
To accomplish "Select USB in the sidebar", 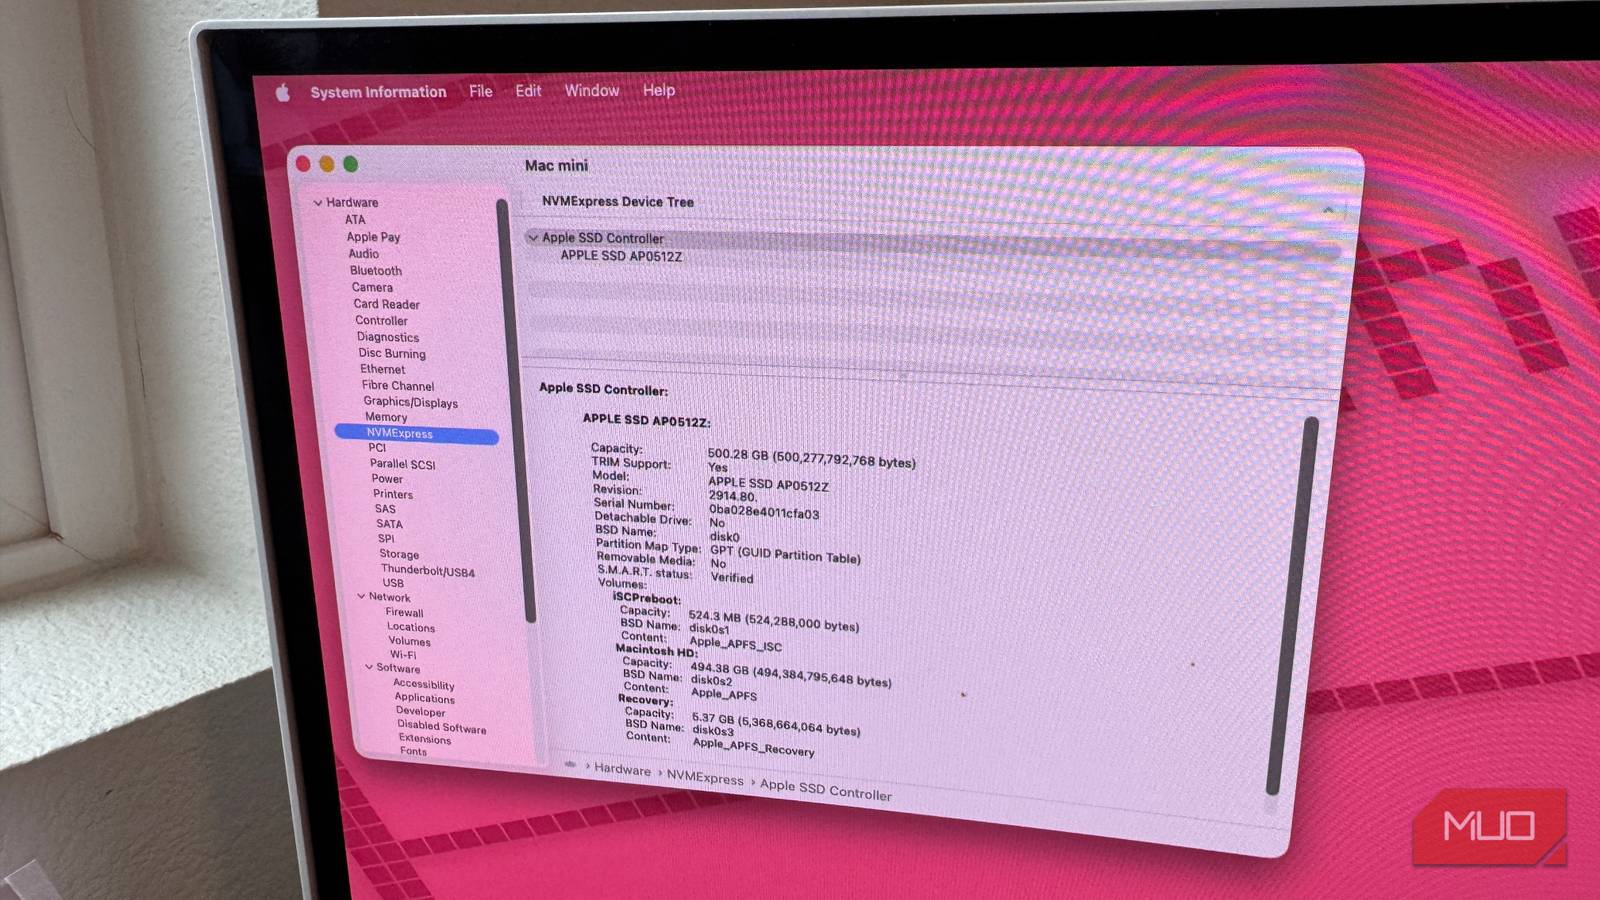I will tap(393, 583).
